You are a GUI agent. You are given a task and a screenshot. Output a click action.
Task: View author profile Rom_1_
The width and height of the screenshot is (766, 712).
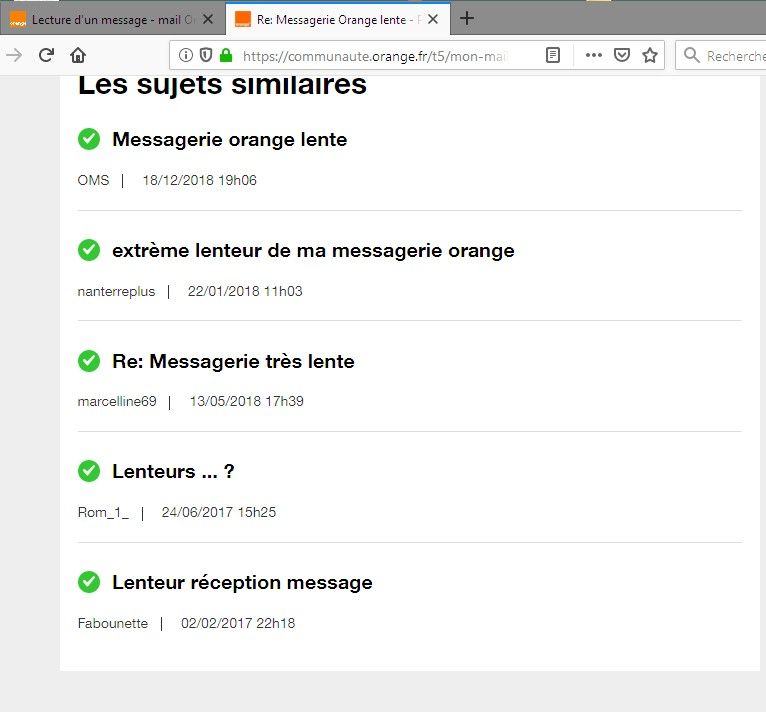coord(103,512)
